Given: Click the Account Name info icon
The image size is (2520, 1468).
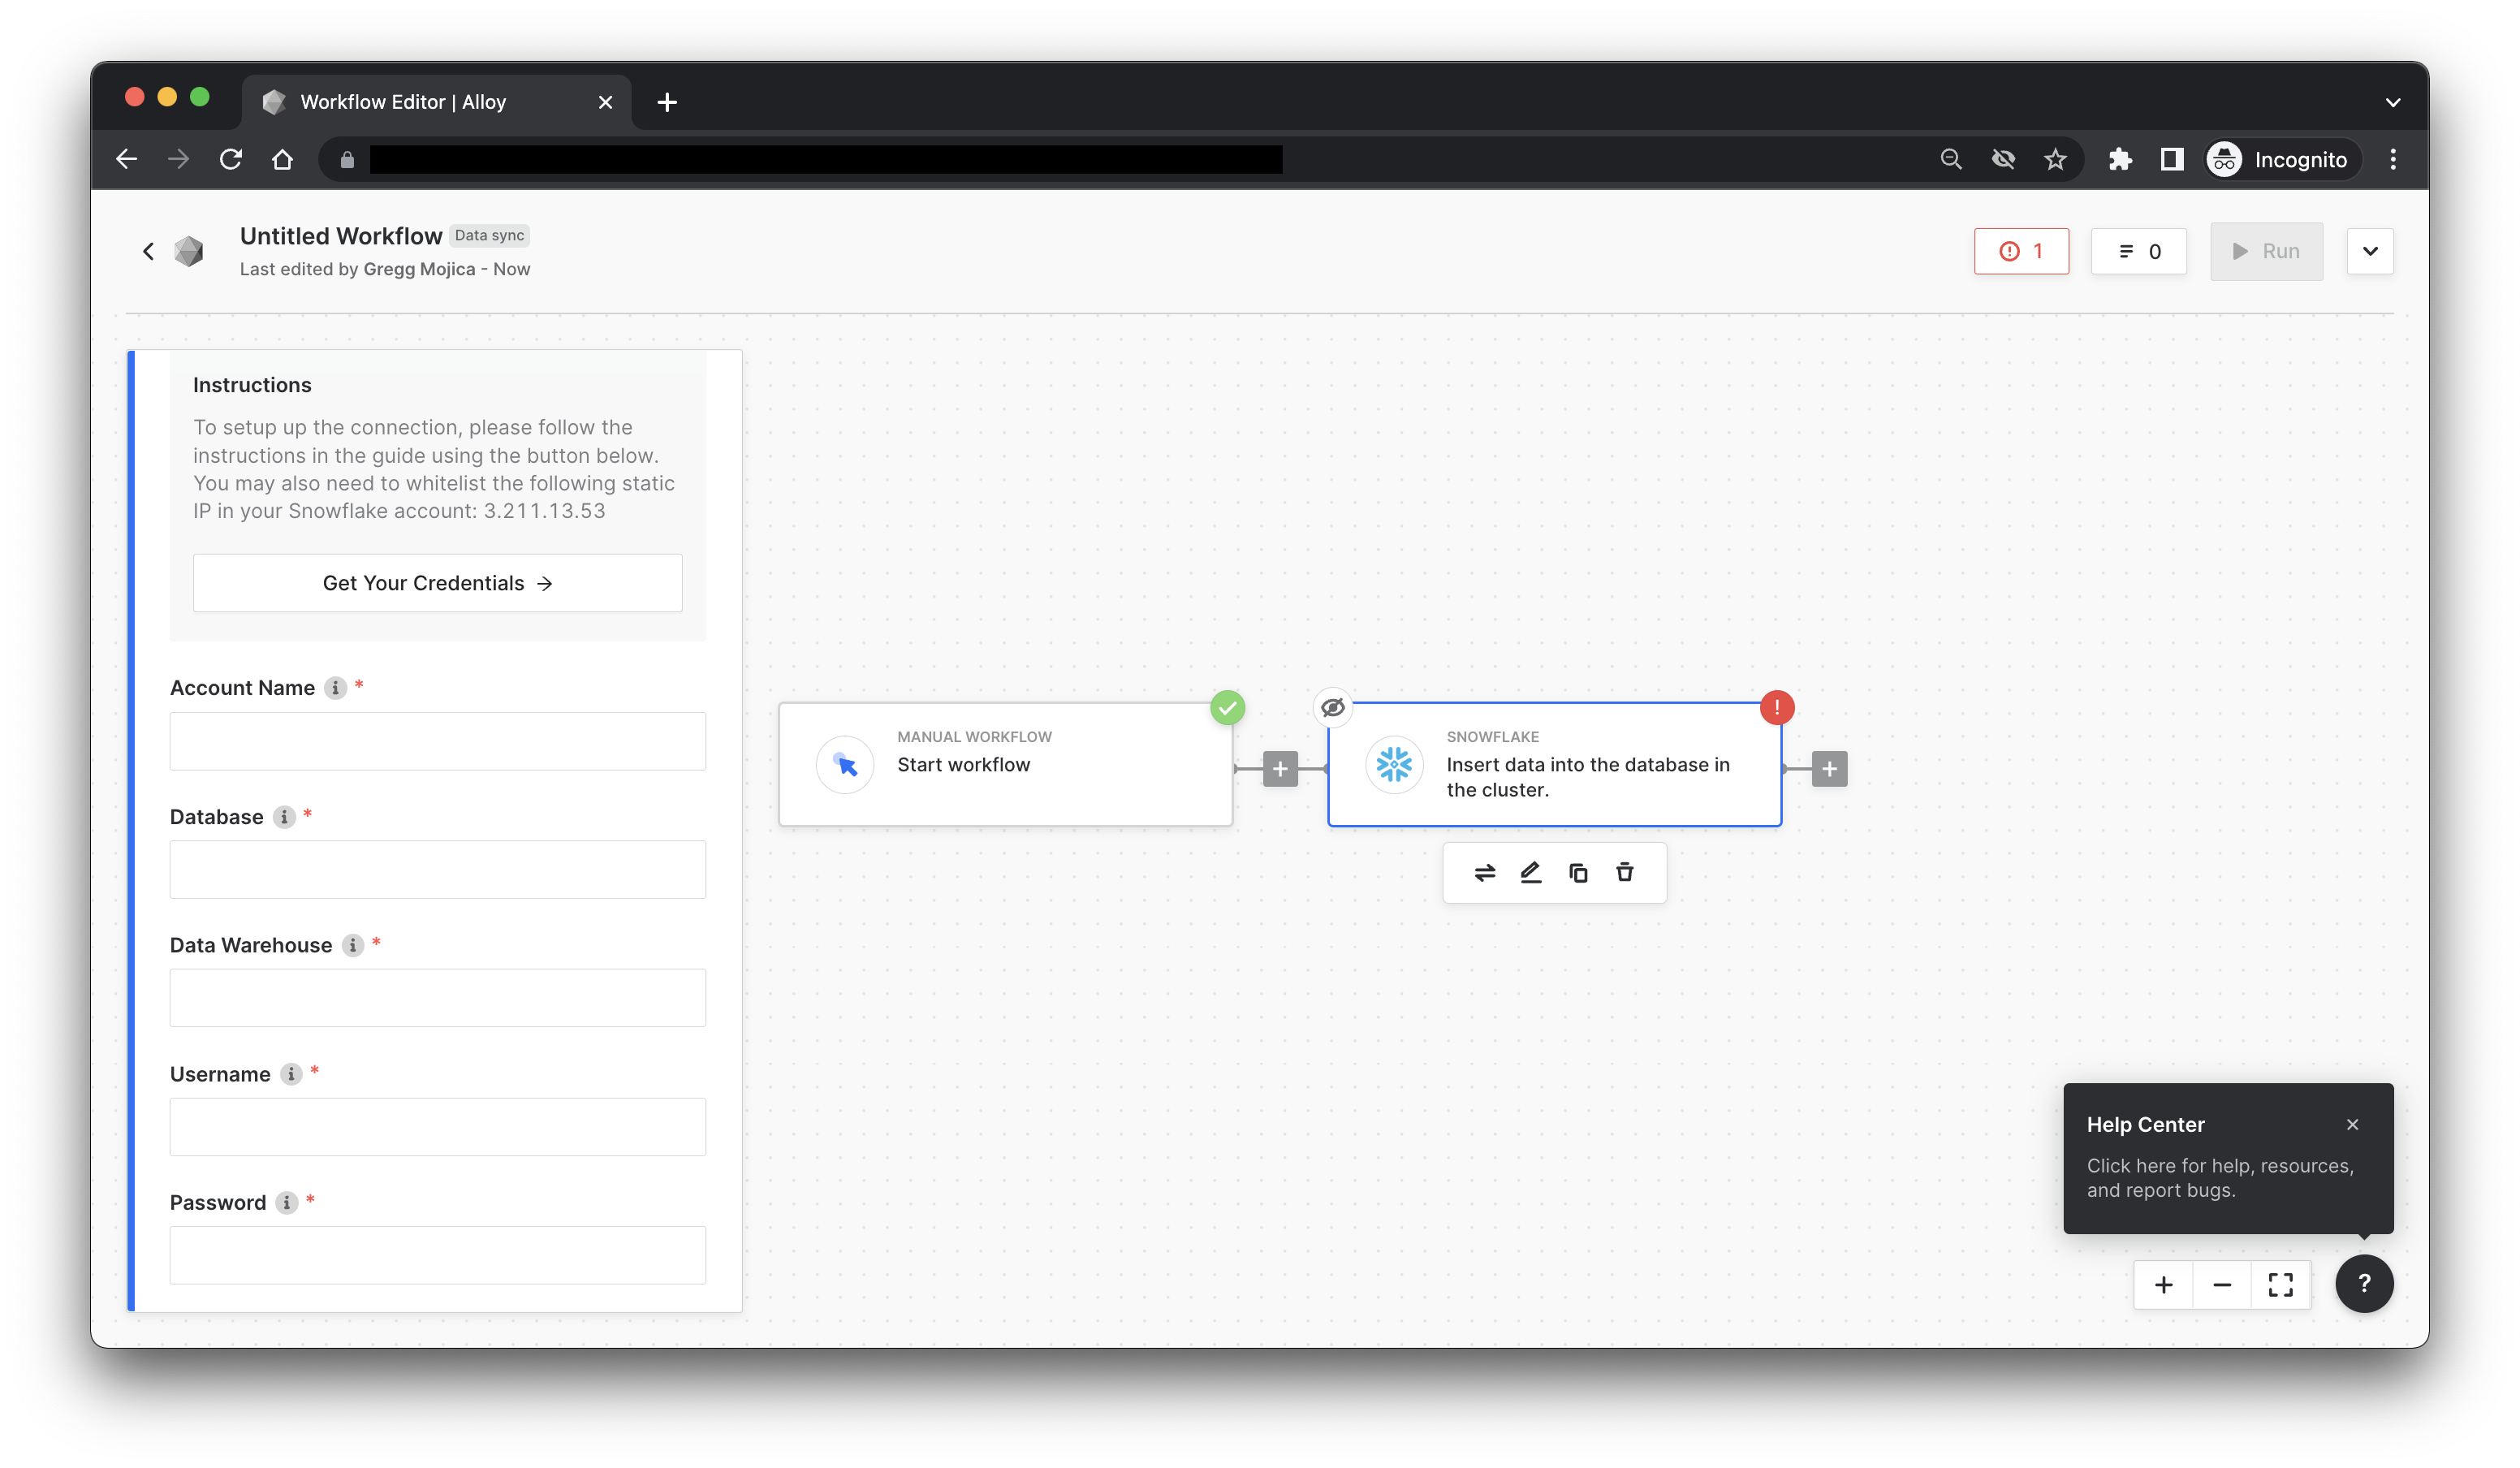Looking at the screenshot, I should tap(335, 688).
